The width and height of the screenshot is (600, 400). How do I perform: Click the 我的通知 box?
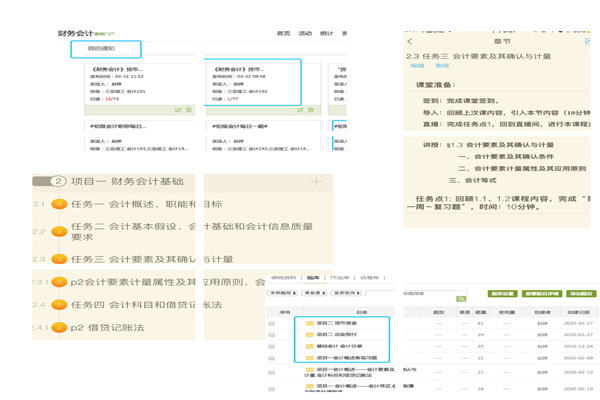[105, 48]
